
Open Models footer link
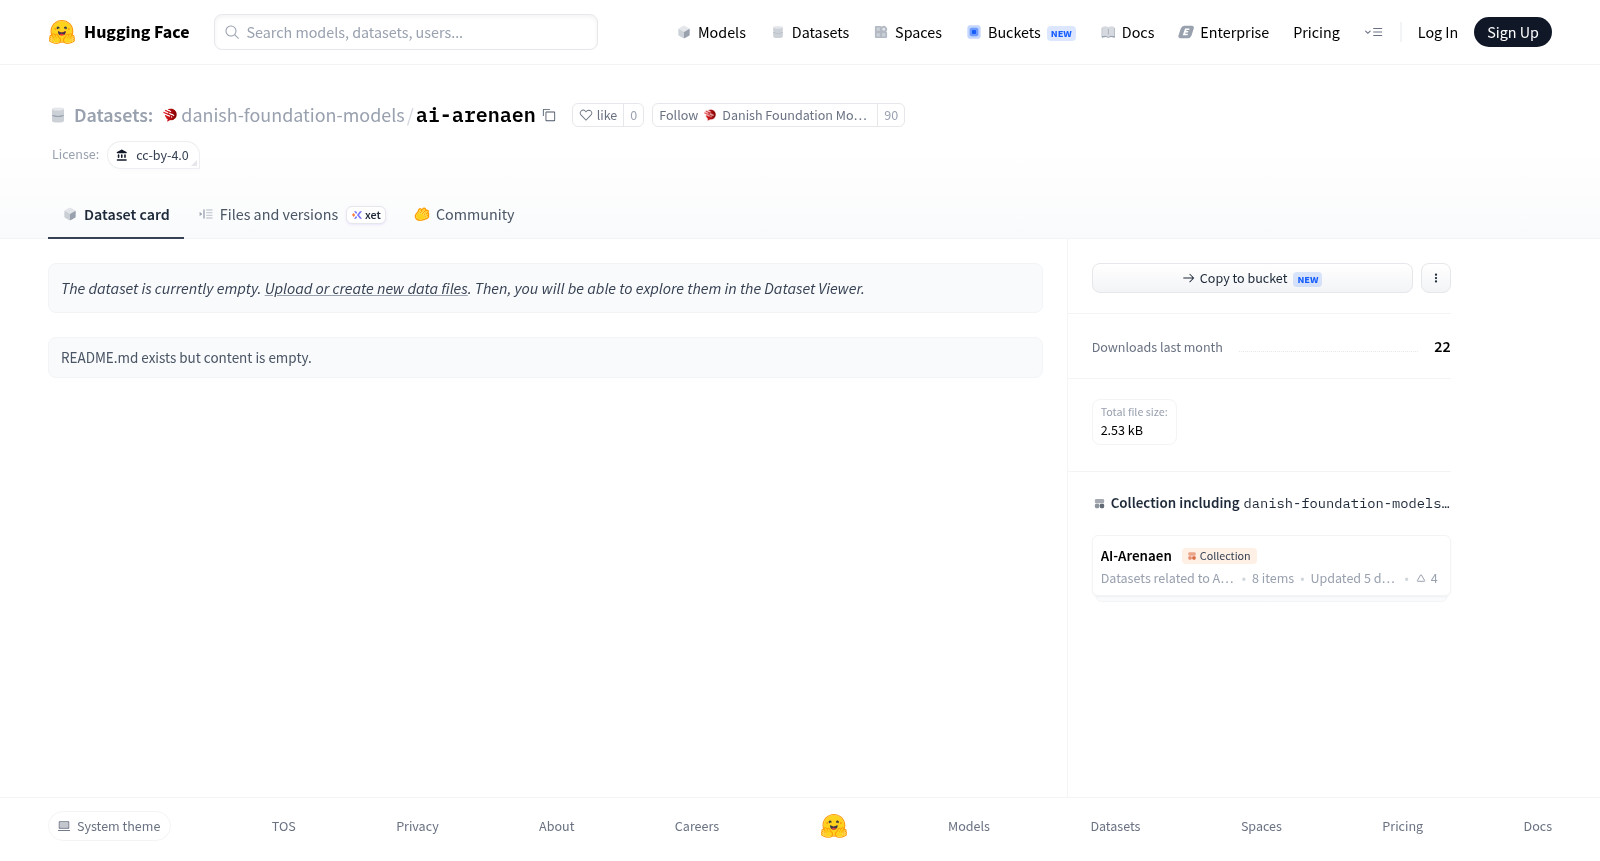click(x=969, y=826)
